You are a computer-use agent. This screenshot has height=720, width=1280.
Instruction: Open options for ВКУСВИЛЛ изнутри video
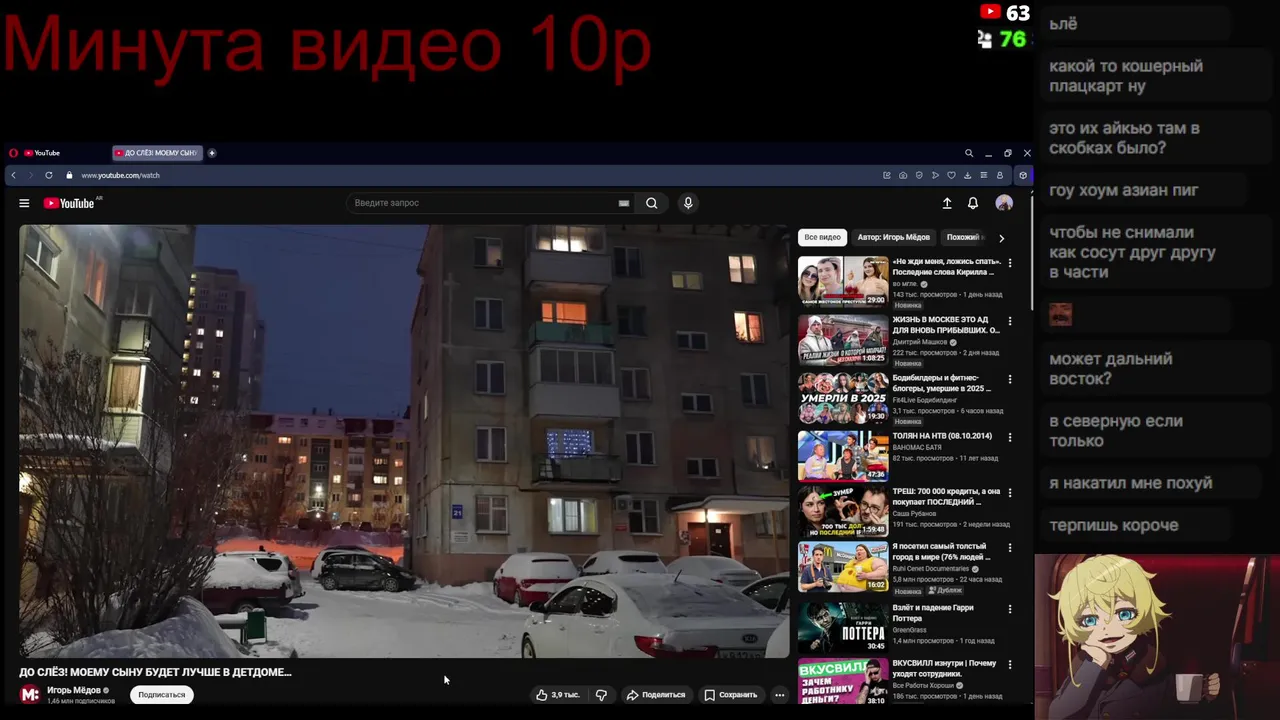pyautogui.click(x=1010, y=664)
